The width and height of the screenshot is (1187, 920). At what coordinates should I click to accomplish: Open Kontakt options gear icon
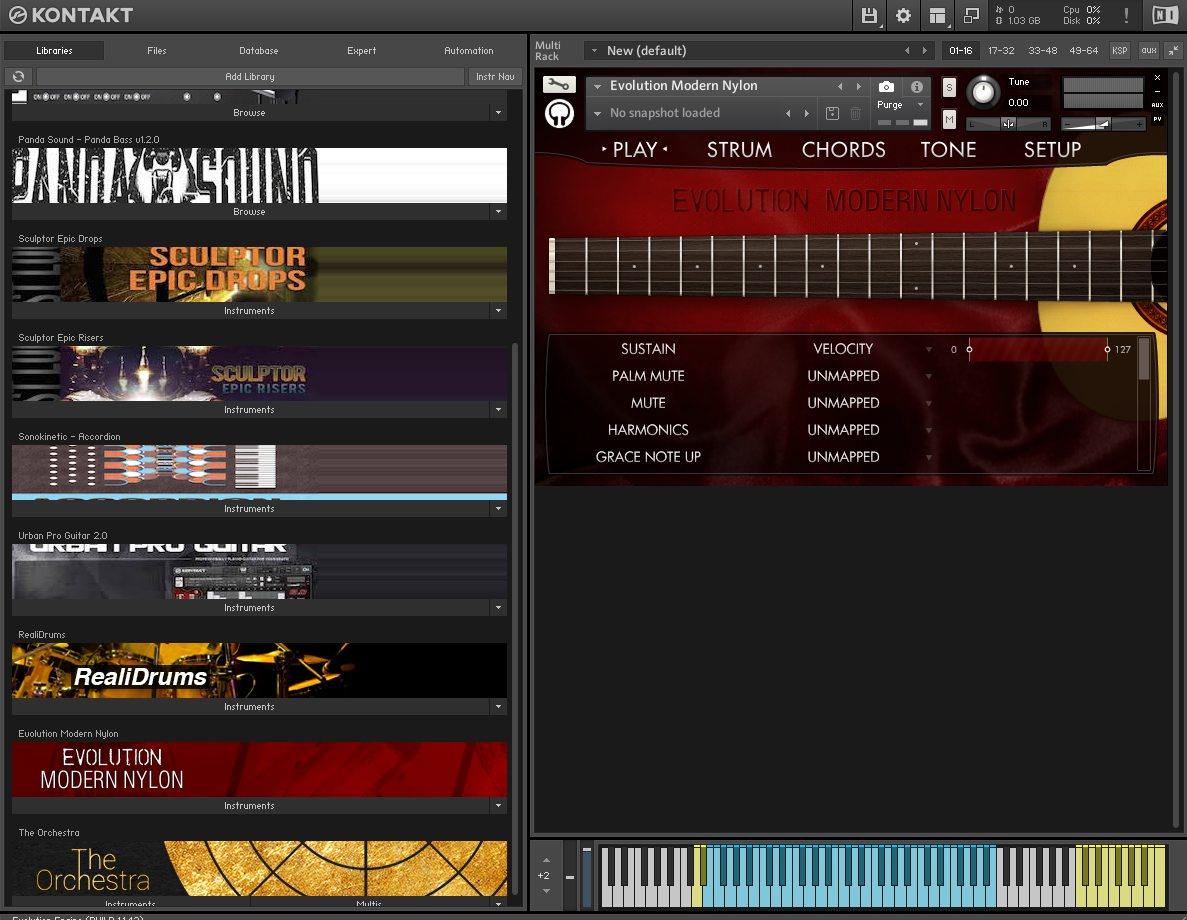(x=903, y=15)
